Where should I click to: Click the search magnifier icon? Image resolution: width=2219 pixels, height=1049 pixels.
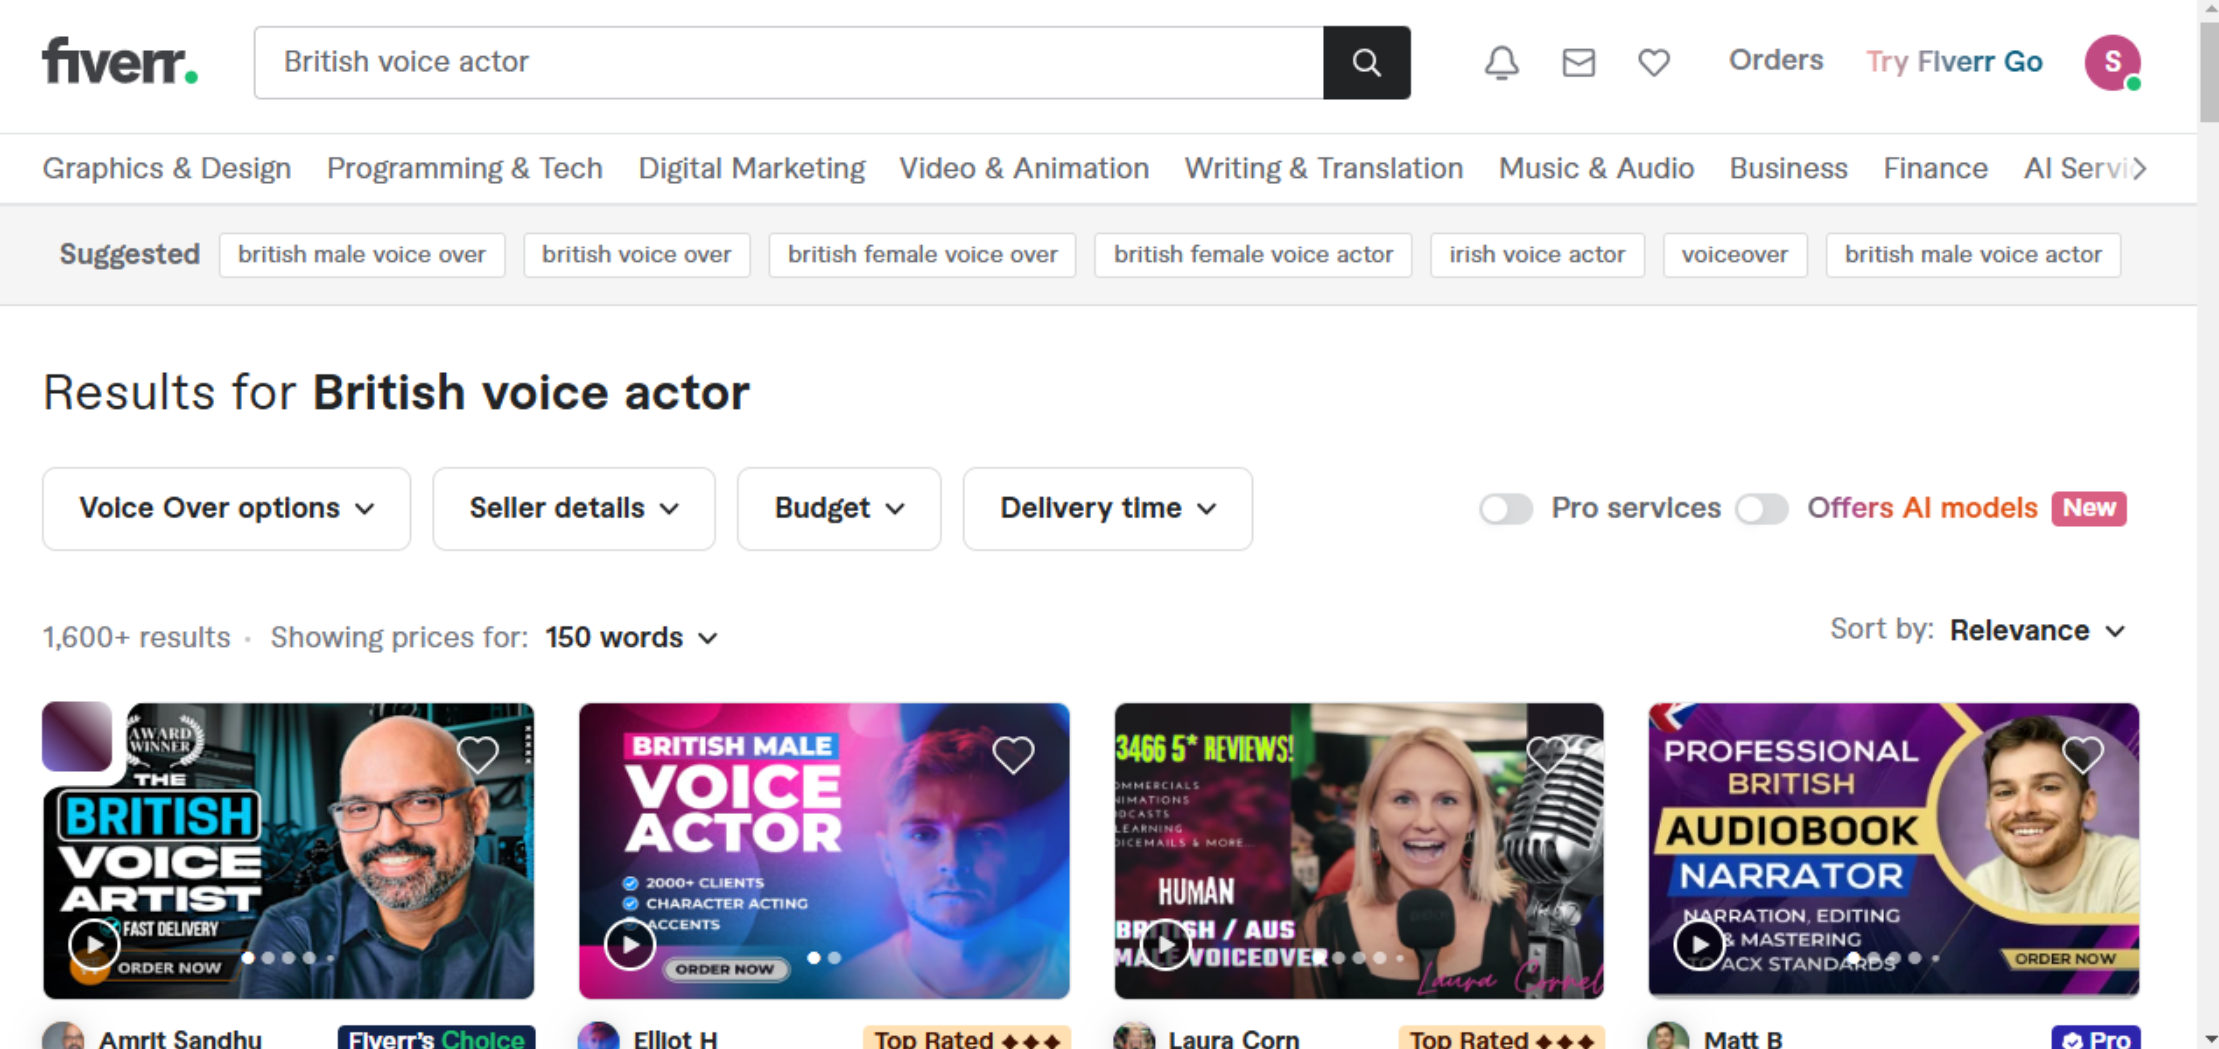coord(1366,62)
